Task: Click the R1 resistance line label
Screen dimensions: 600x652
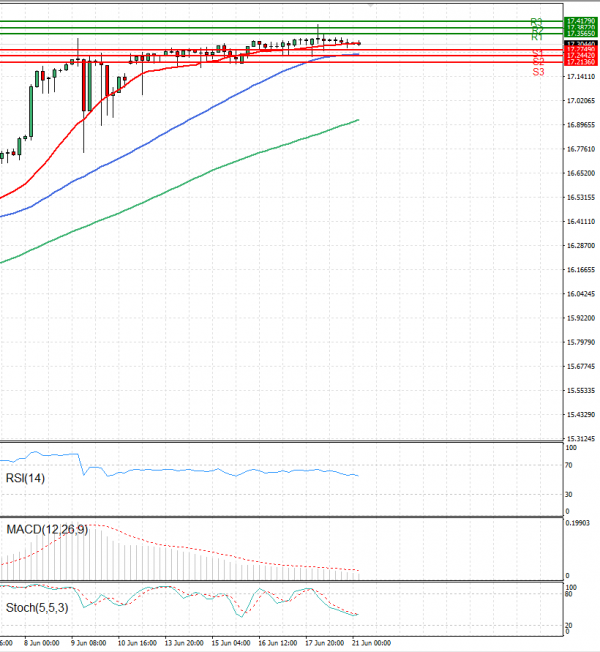Action: click(x=537, y=37)
